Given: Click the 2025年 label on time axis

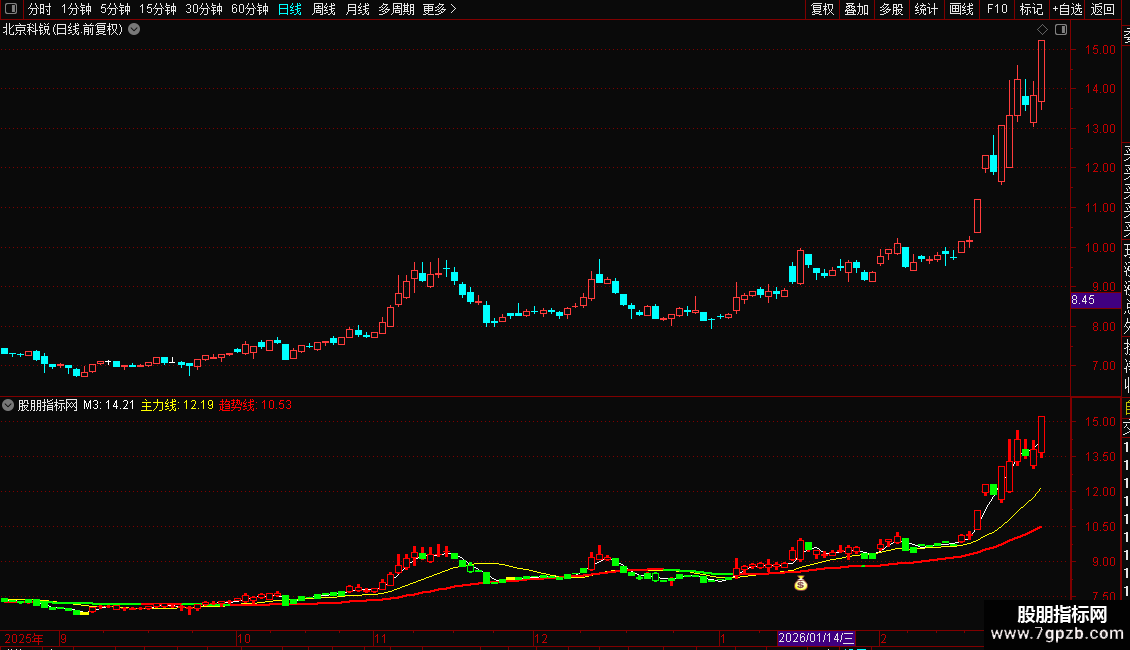Looking at the screenshot, I should tap(24, 638).
